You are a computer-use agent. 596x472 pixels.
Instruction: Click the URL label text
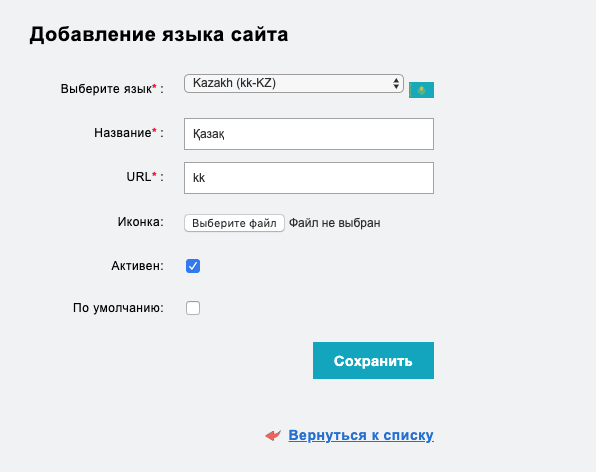tap(139, 177)
